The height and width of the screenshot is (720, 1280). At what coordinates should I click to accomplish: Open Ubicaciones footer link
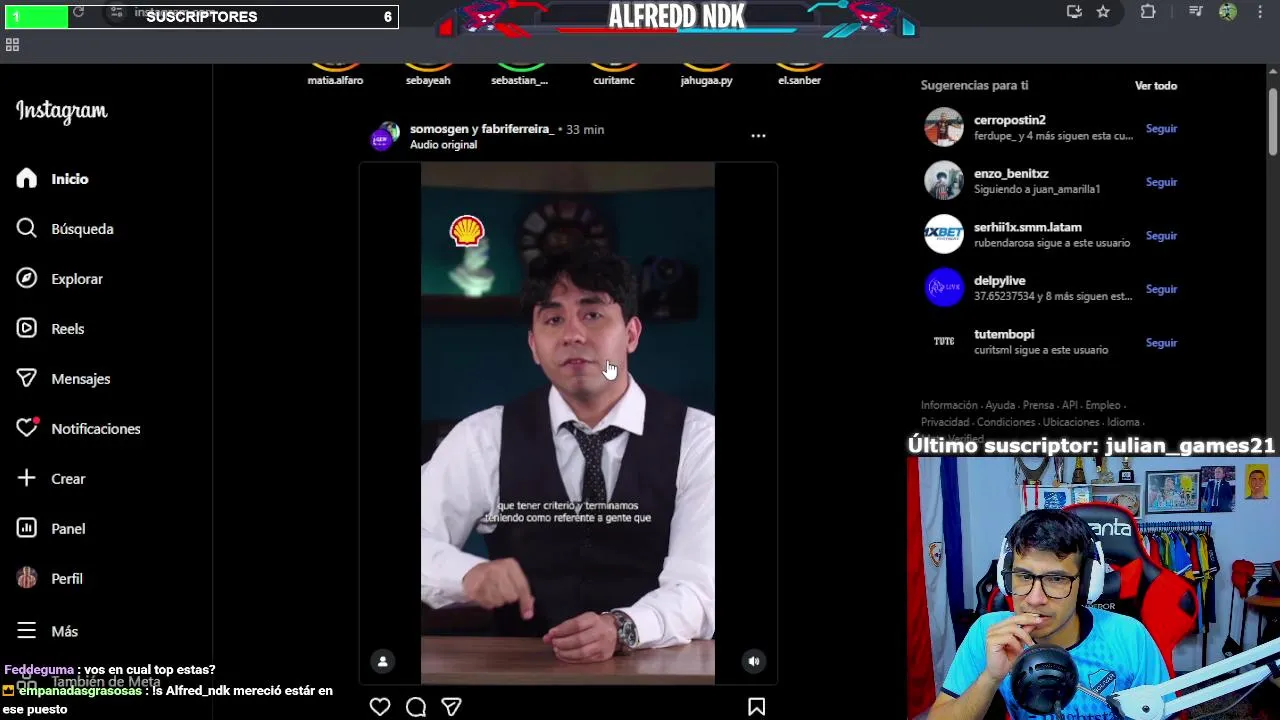click(1071, 422)
